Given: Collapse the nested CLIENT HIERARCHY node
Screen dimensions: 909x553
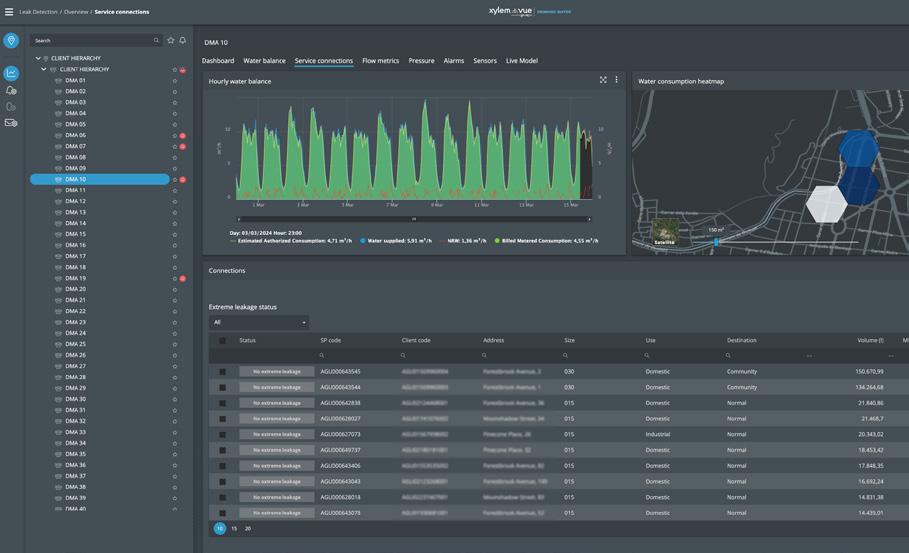Looking at the screenshot, I should pos(44,70).
